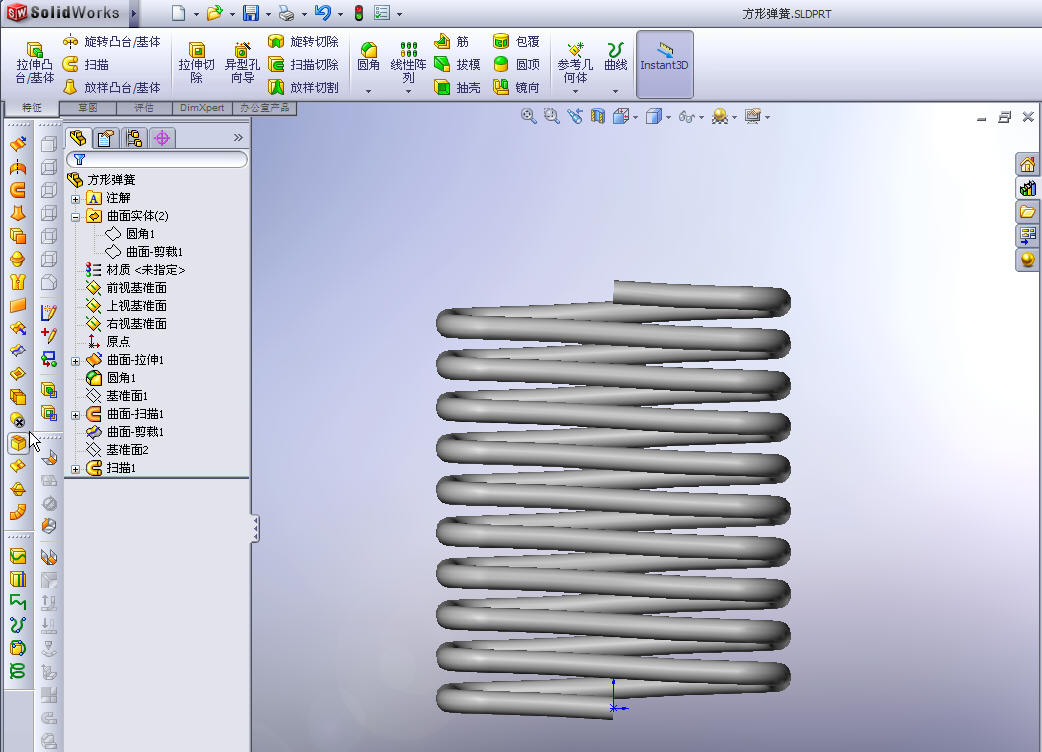Select the Wrap (包覆) tool

[516, 41]
